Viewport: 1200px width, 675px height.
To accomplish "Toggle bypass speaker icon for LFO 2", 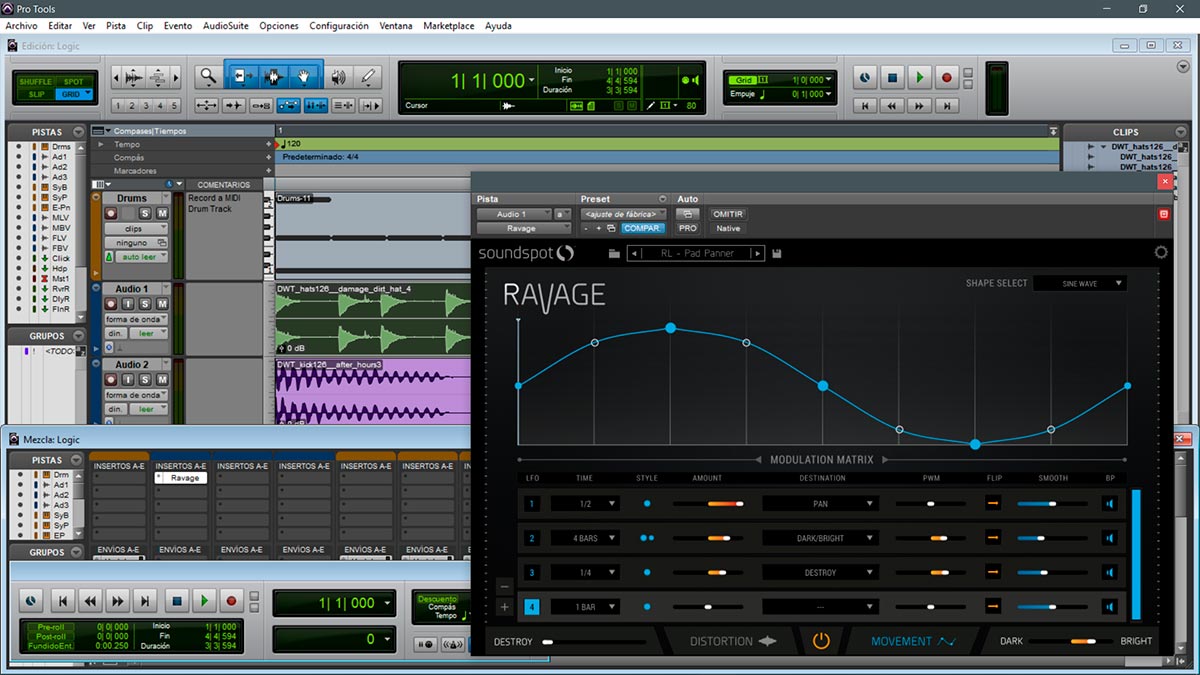I will [x=1110, y=538].
